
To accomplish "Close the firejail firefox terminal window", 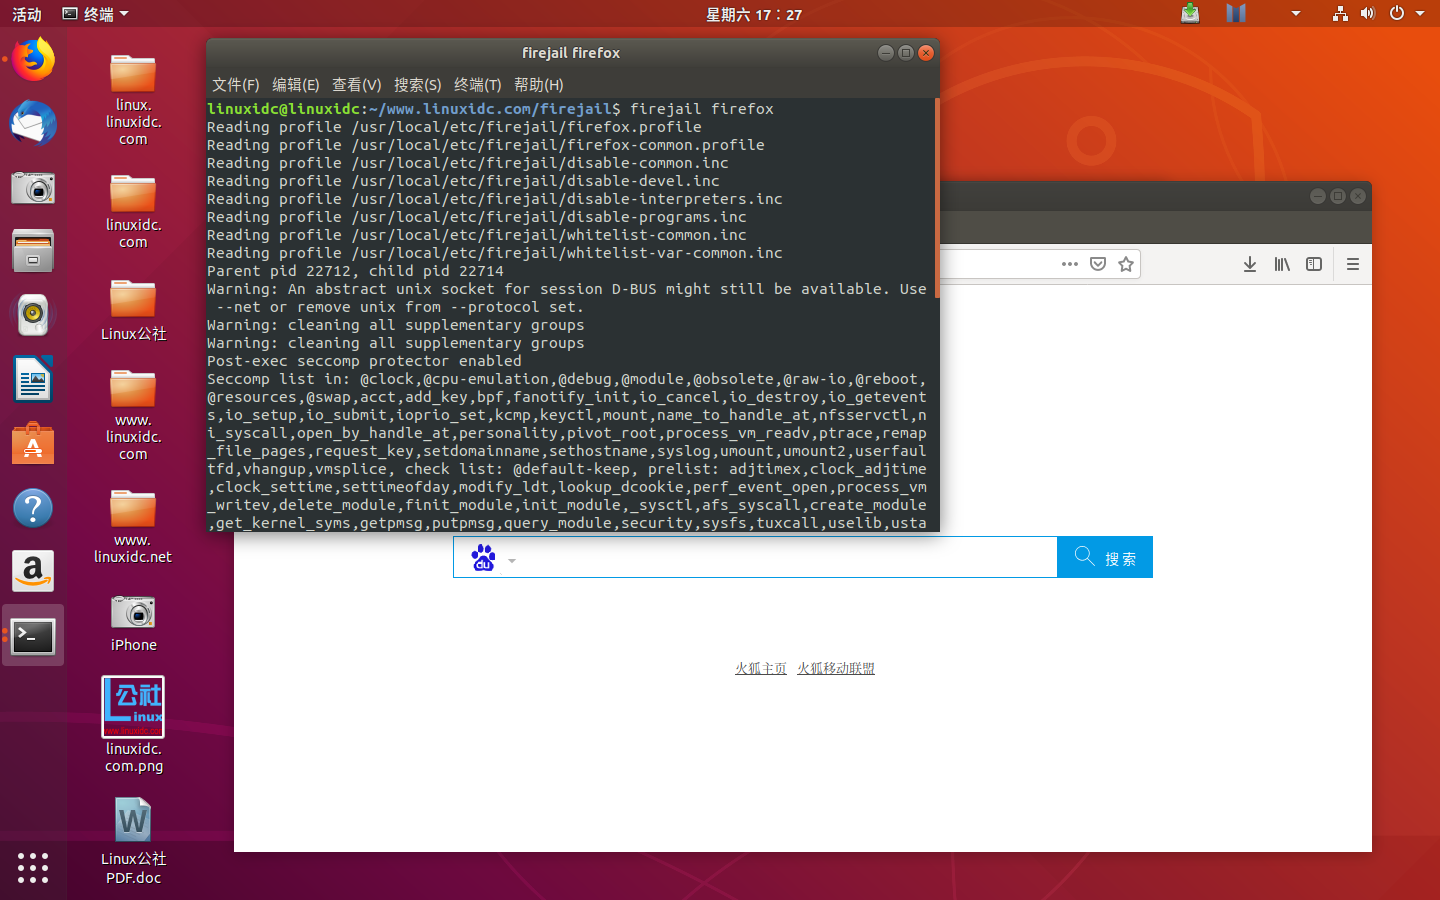I will tap(926, 53).
